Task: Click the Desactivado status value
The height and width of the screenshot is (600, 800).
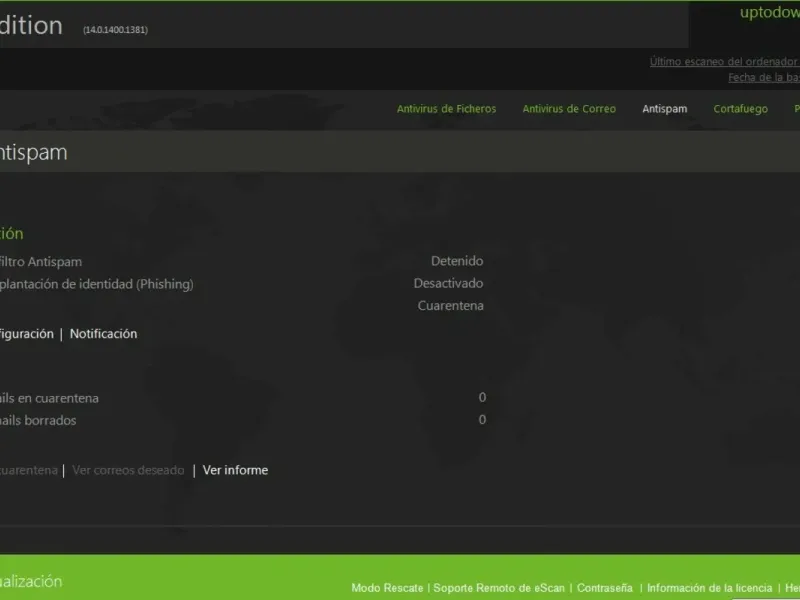Action: tap(448, 283)
